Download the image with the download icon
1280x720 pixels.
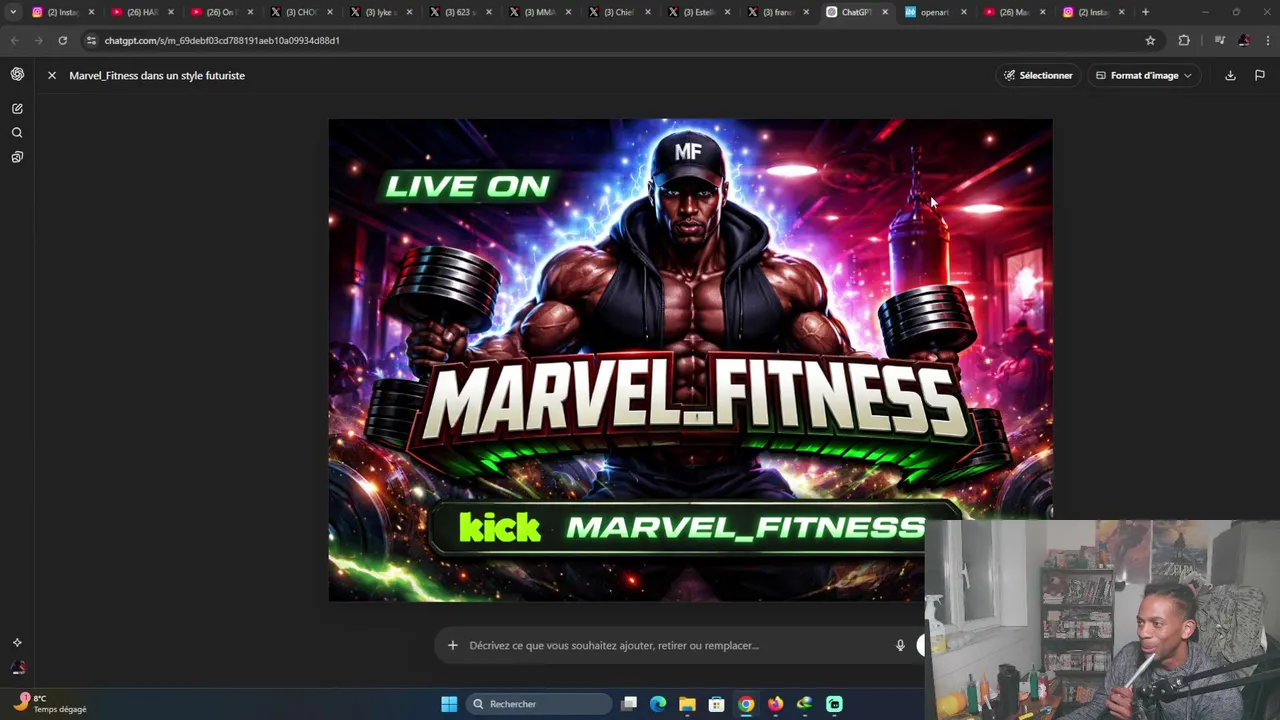1230,75
